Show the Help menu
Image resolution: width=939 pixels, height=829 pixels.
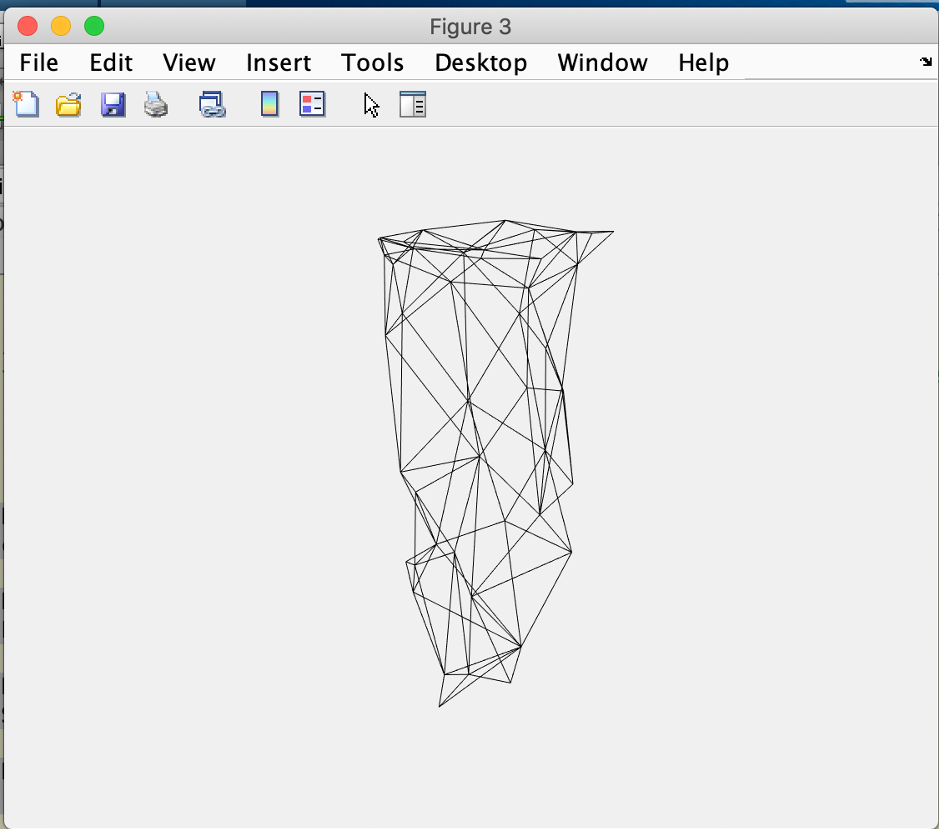tap(703, 63)
